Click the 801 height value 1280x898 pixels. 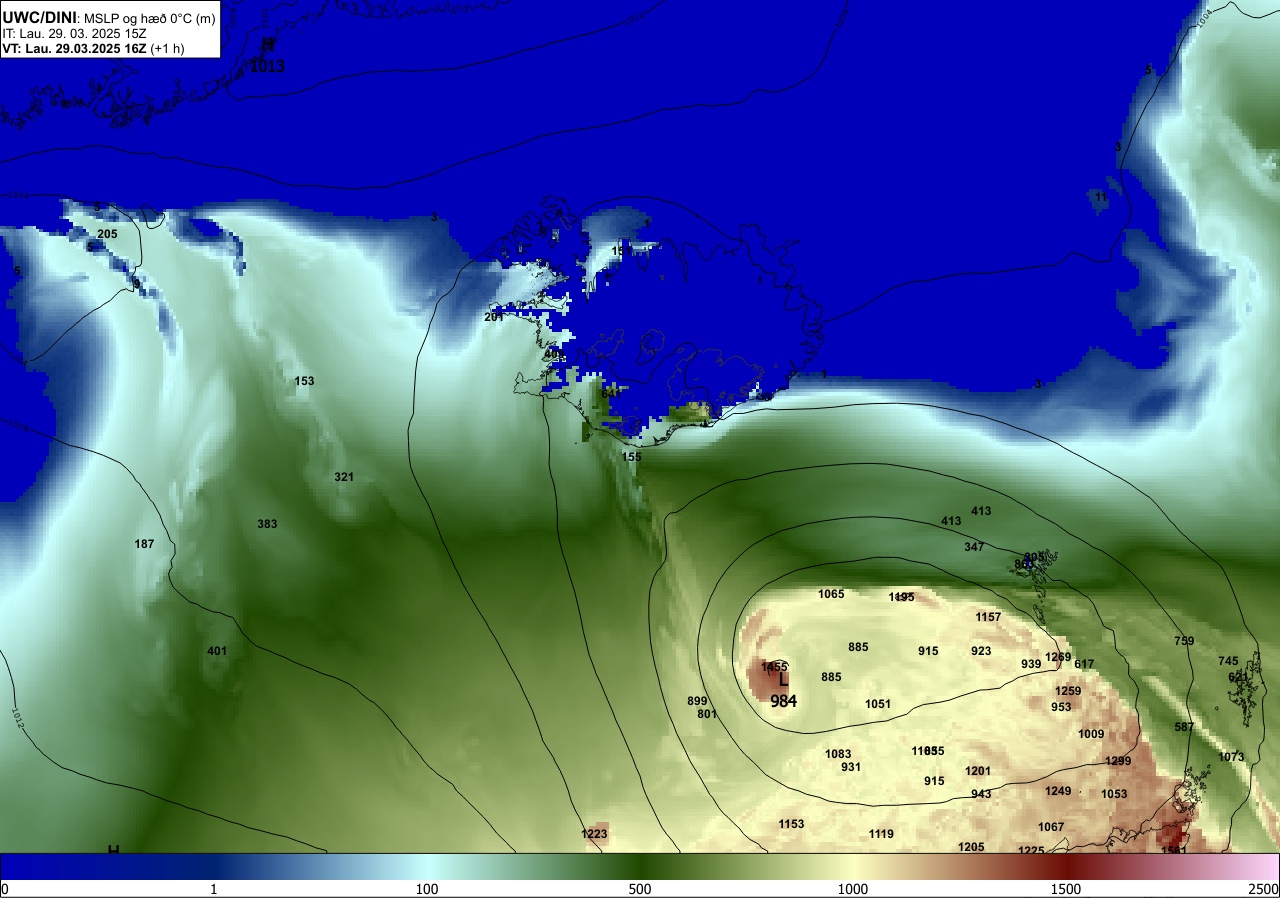pos(707,714)
